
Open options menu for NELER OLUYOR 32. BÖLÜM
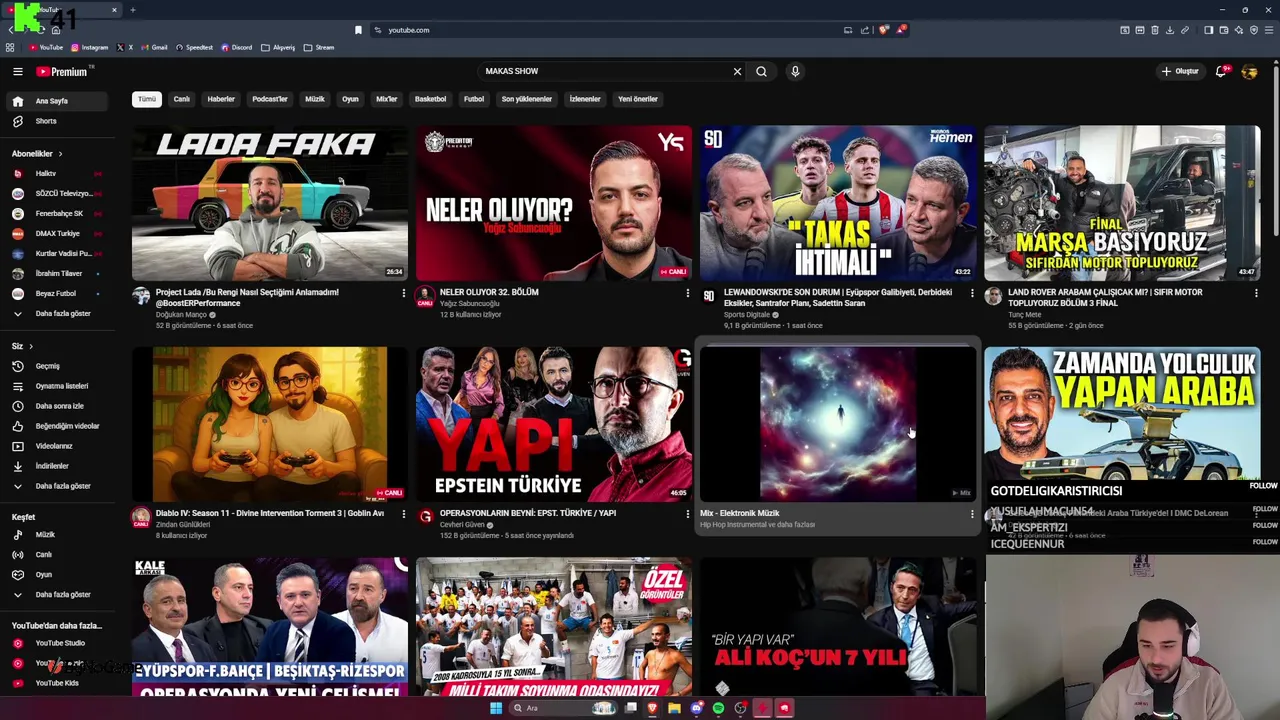click(687, 293)
